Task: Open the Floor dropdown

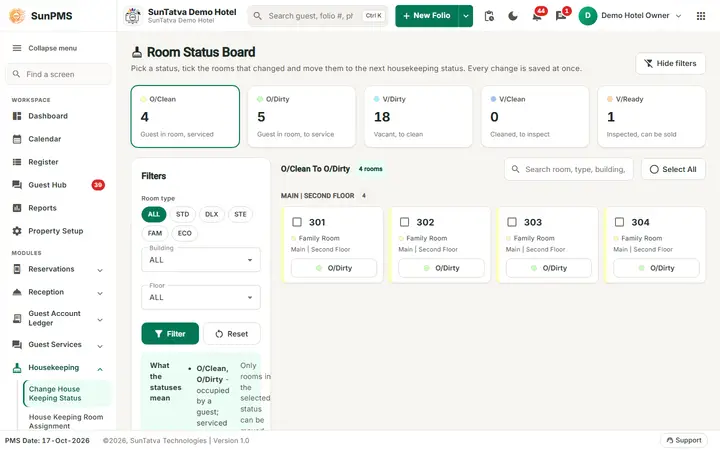Action: 201,297
